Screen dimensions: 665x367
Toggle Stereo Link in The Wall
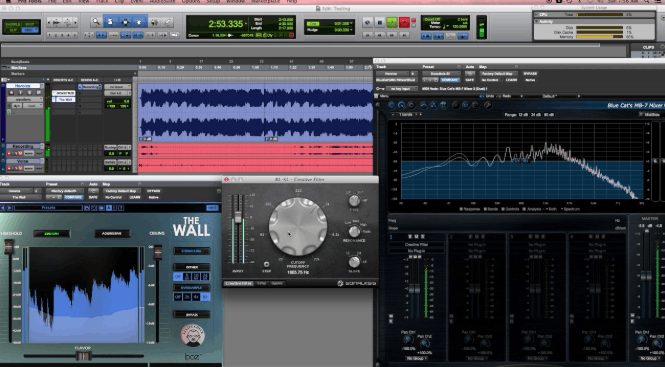[x=191, y=251]
